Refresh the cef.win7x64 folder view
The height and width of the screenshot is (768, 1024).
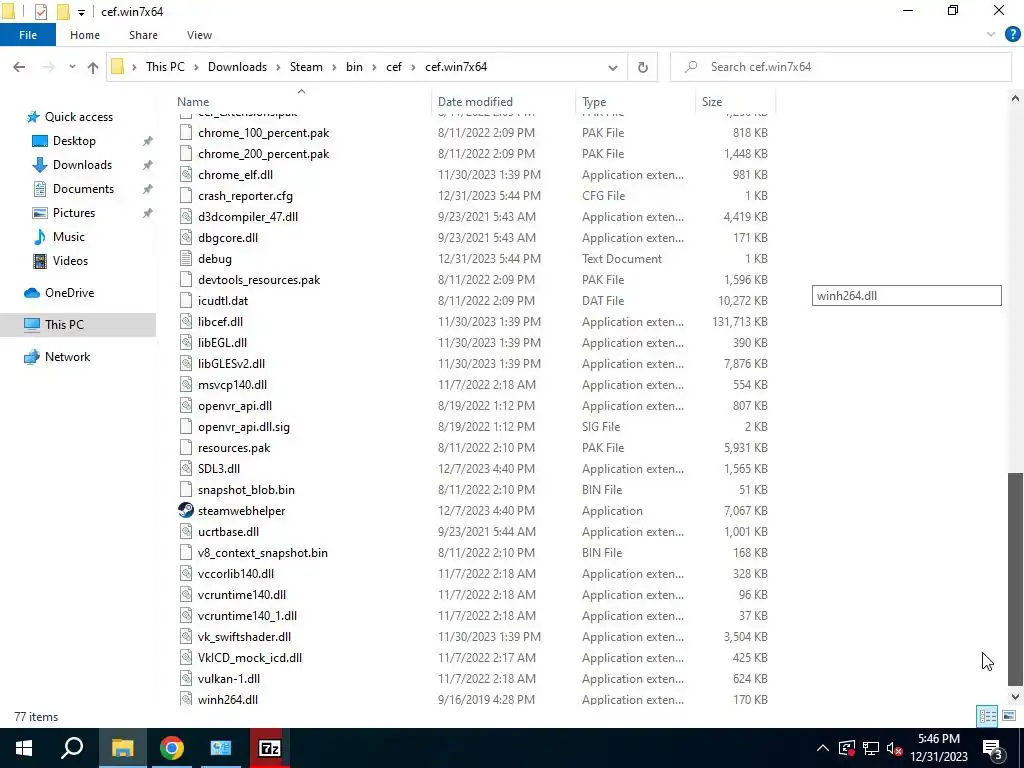[643, 67]
